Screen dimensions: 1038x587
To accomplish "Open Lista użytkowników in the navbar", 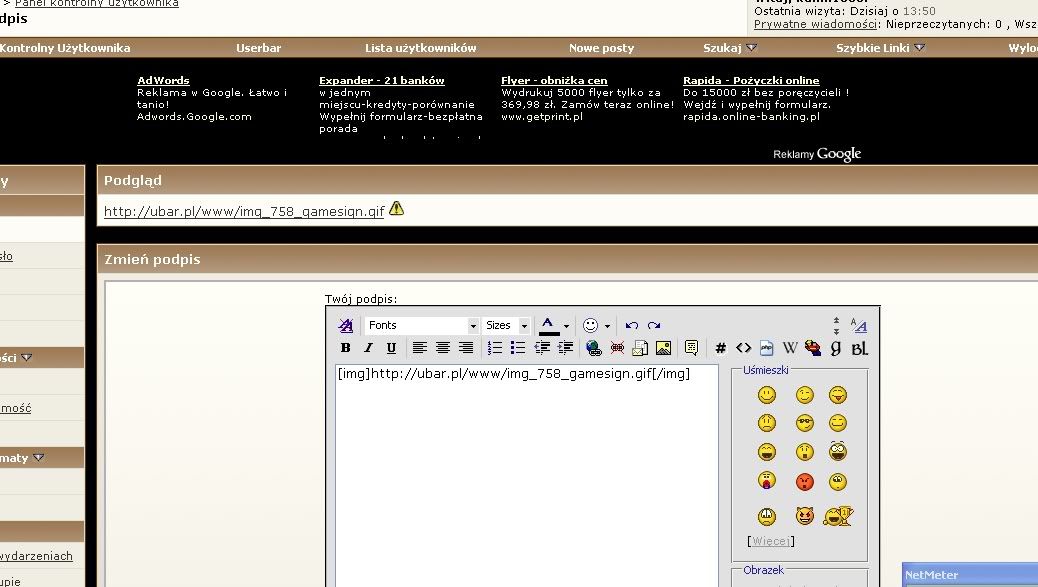I will pyautogui.click(x=420, y=48).
